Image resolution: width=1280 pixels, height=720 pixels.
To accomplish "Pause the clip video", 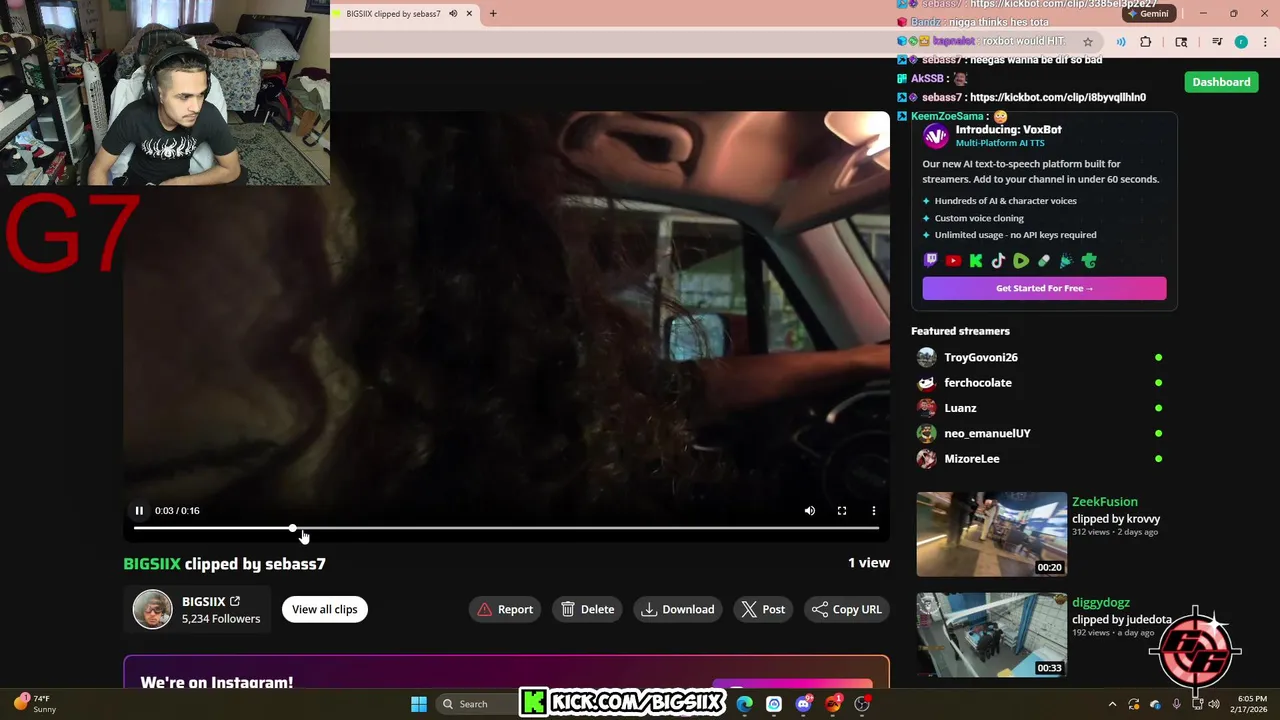I will 139,511.
